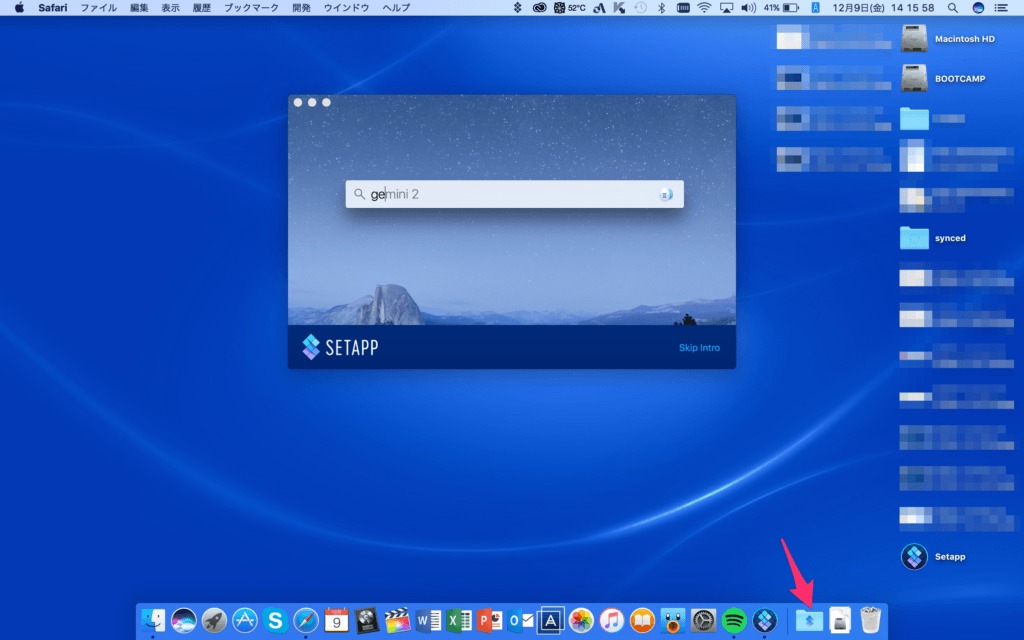1024x640 pixels.
Task: Select the synced folder on desktop
Action: pos(933,238)
